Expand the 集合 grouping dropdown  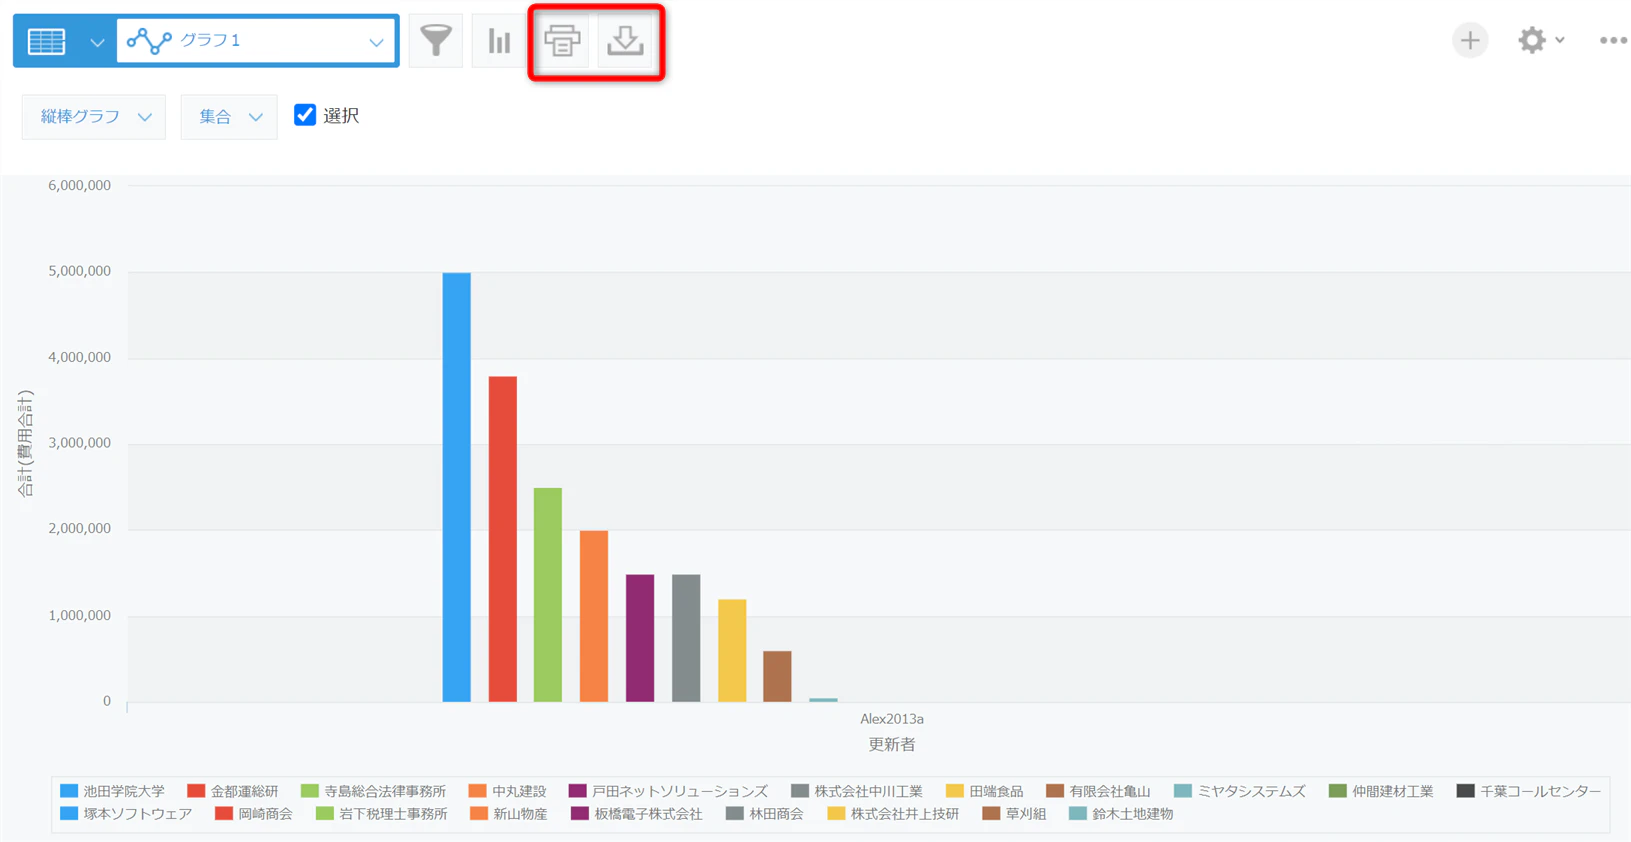point(229,117)
